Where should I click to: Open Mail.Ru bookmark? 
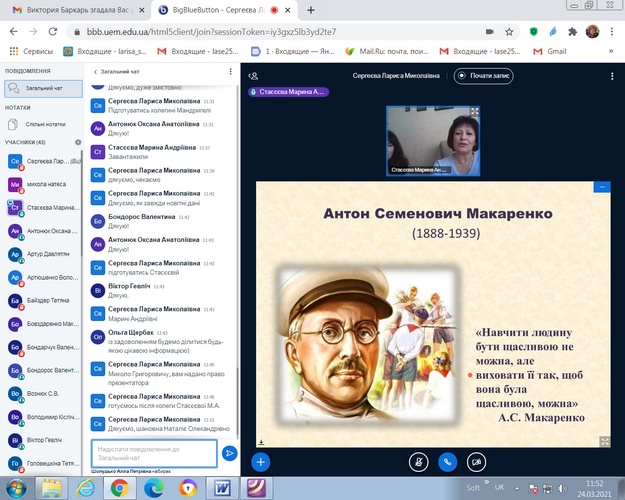click(387, 51)
